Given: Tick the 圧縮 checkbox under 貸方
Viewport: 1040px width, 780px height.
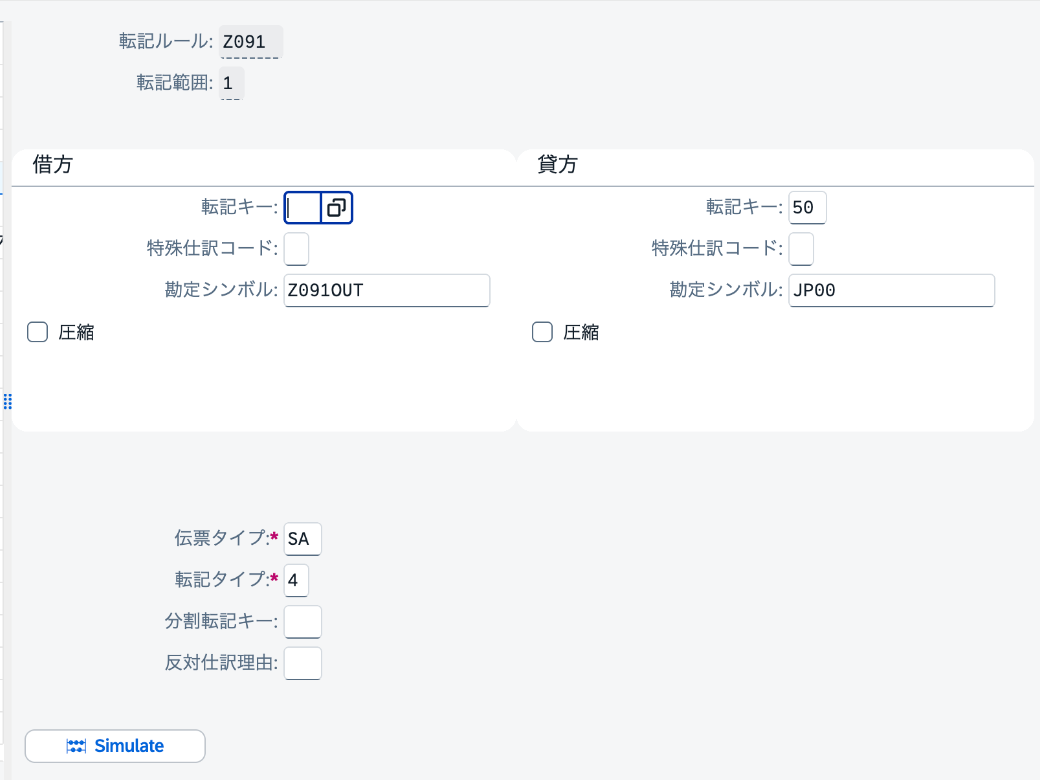Looking at the screenshot, I should 543,332.
